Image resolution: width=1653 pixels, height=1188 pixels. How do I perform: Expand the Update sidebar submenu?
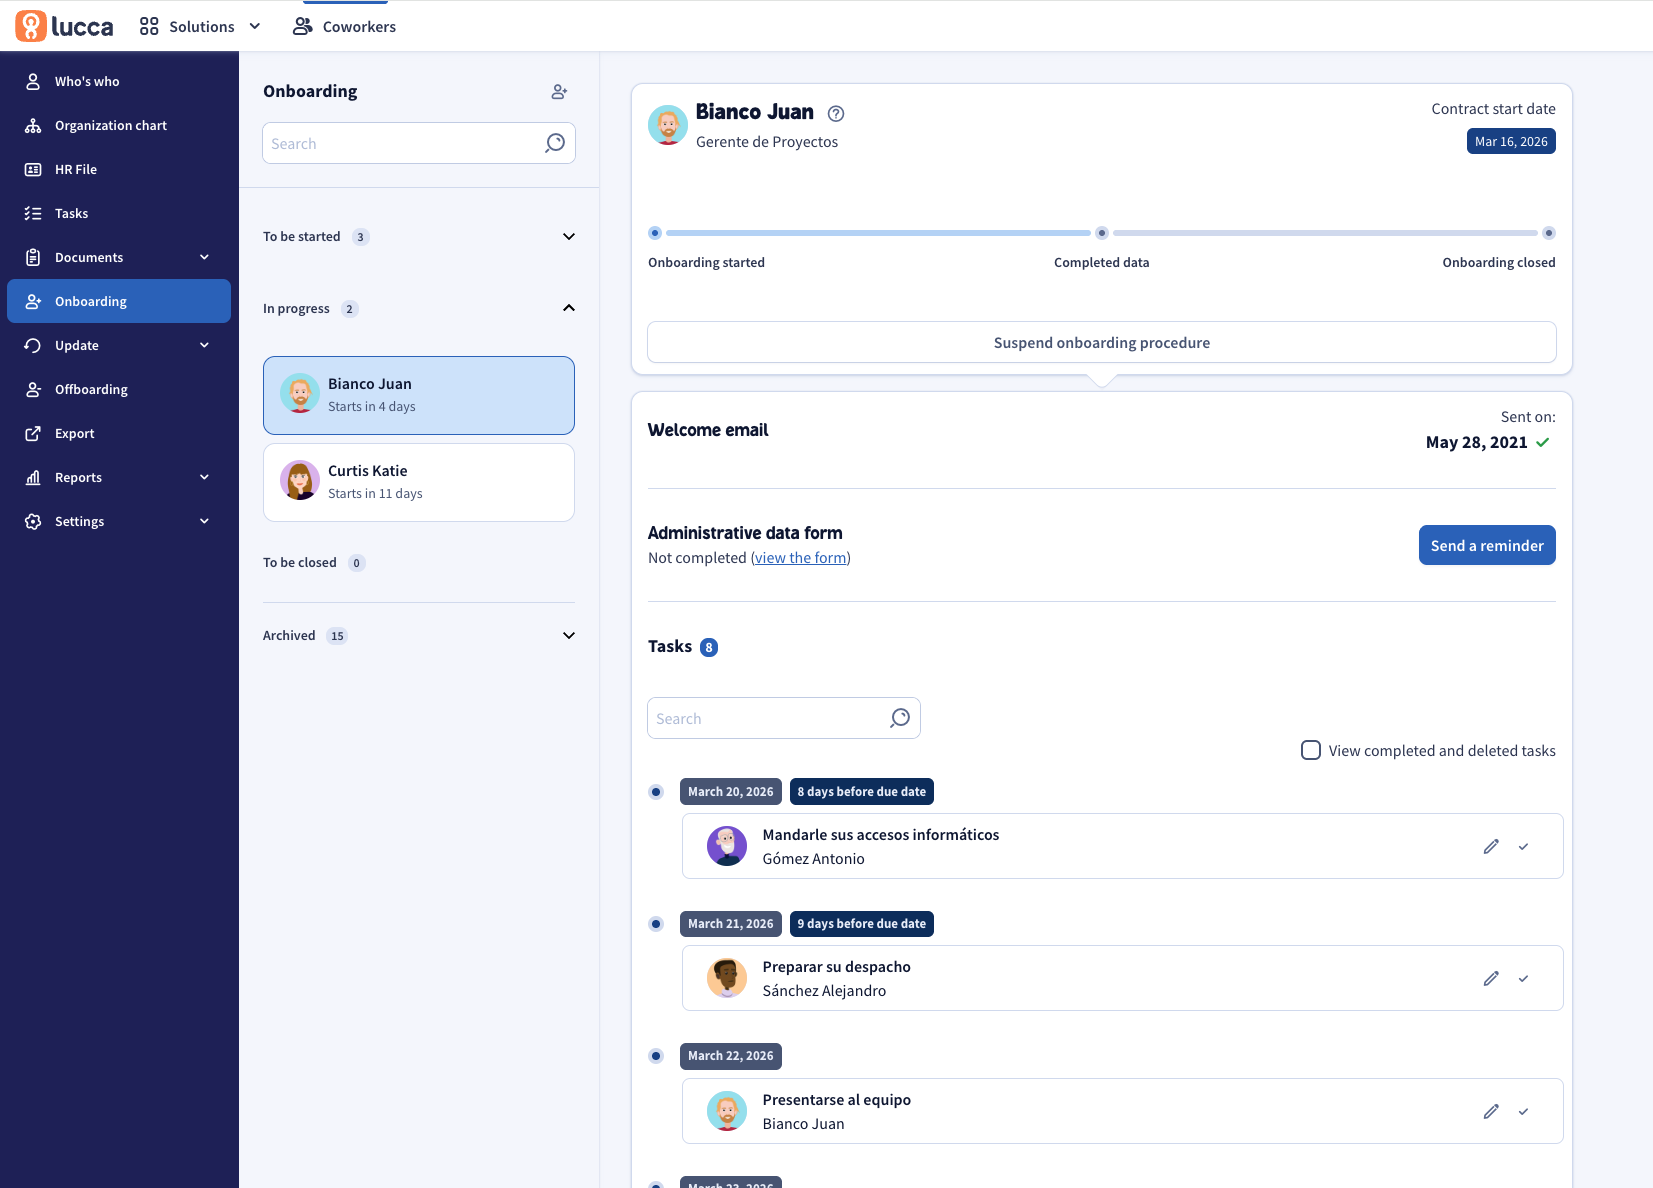pos(205,345)
